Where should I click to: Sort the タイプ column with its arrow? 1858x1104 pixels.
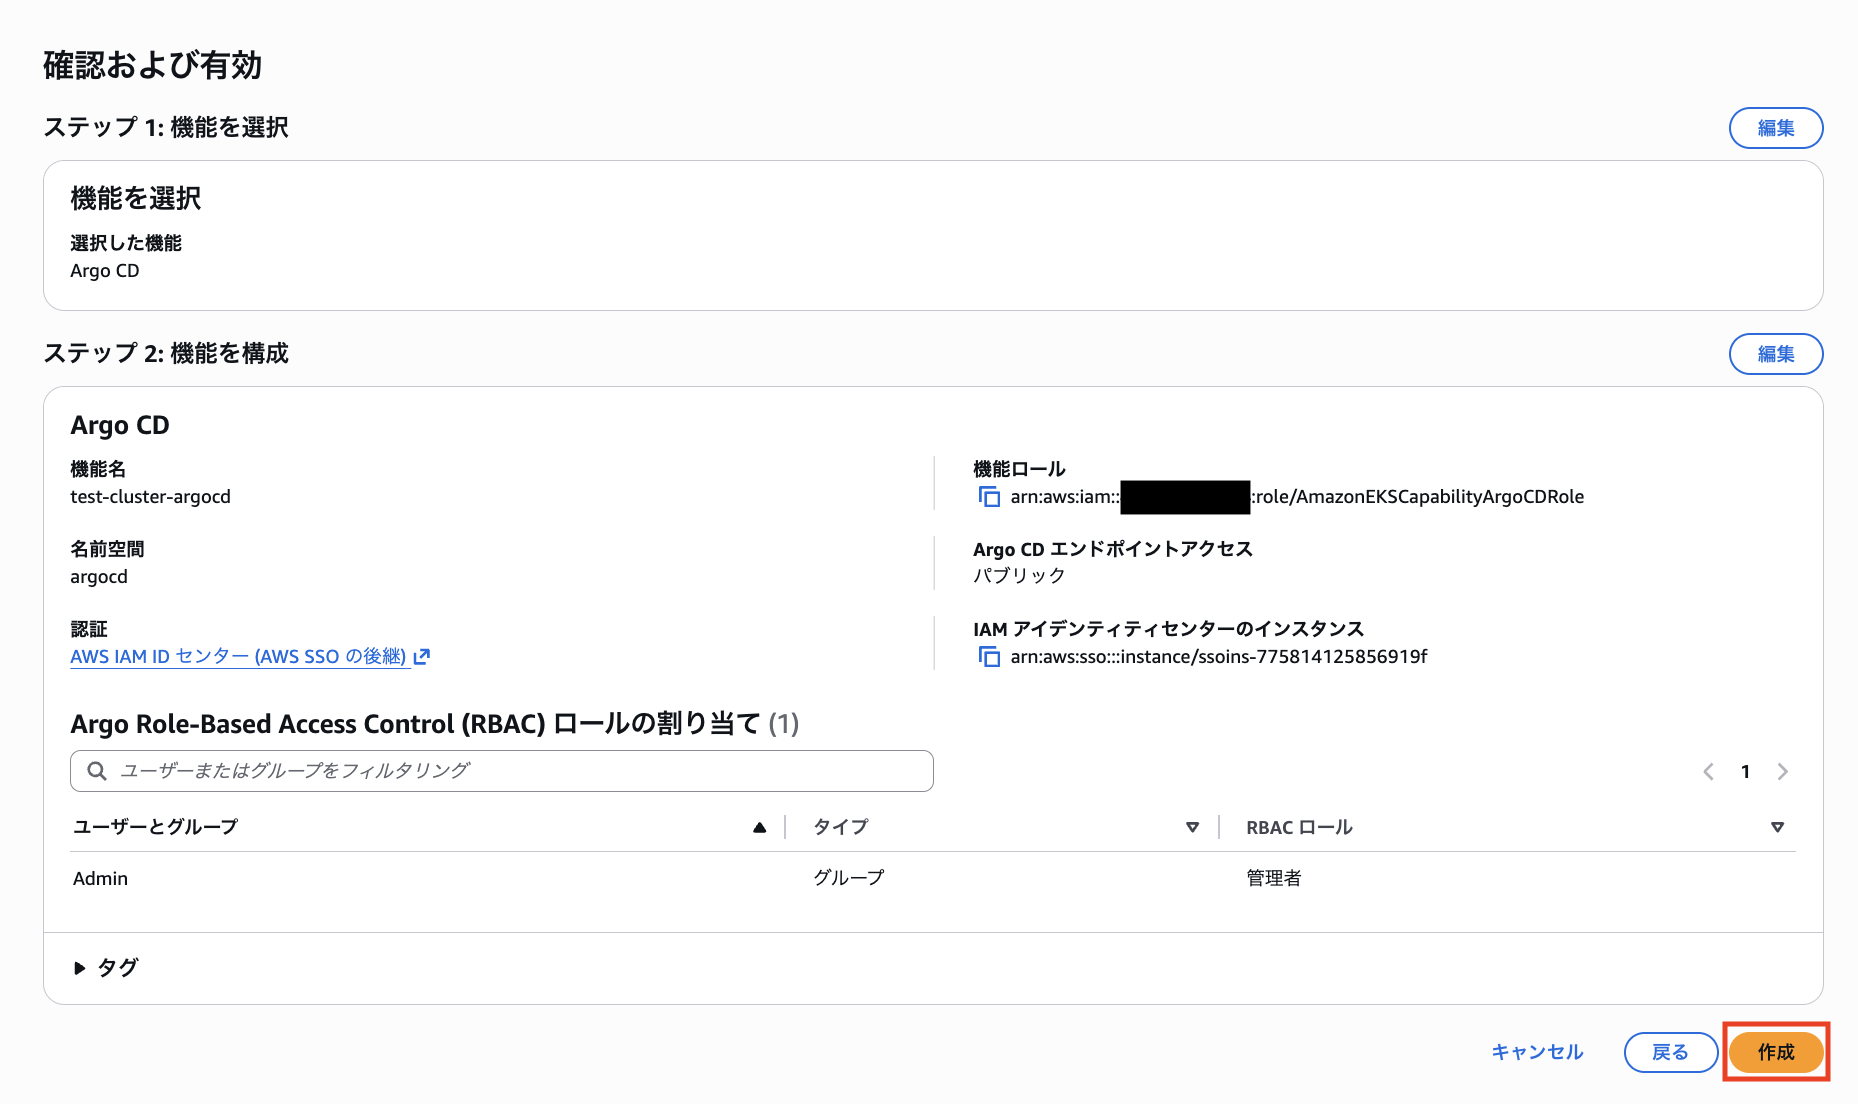pos(1192,827)
